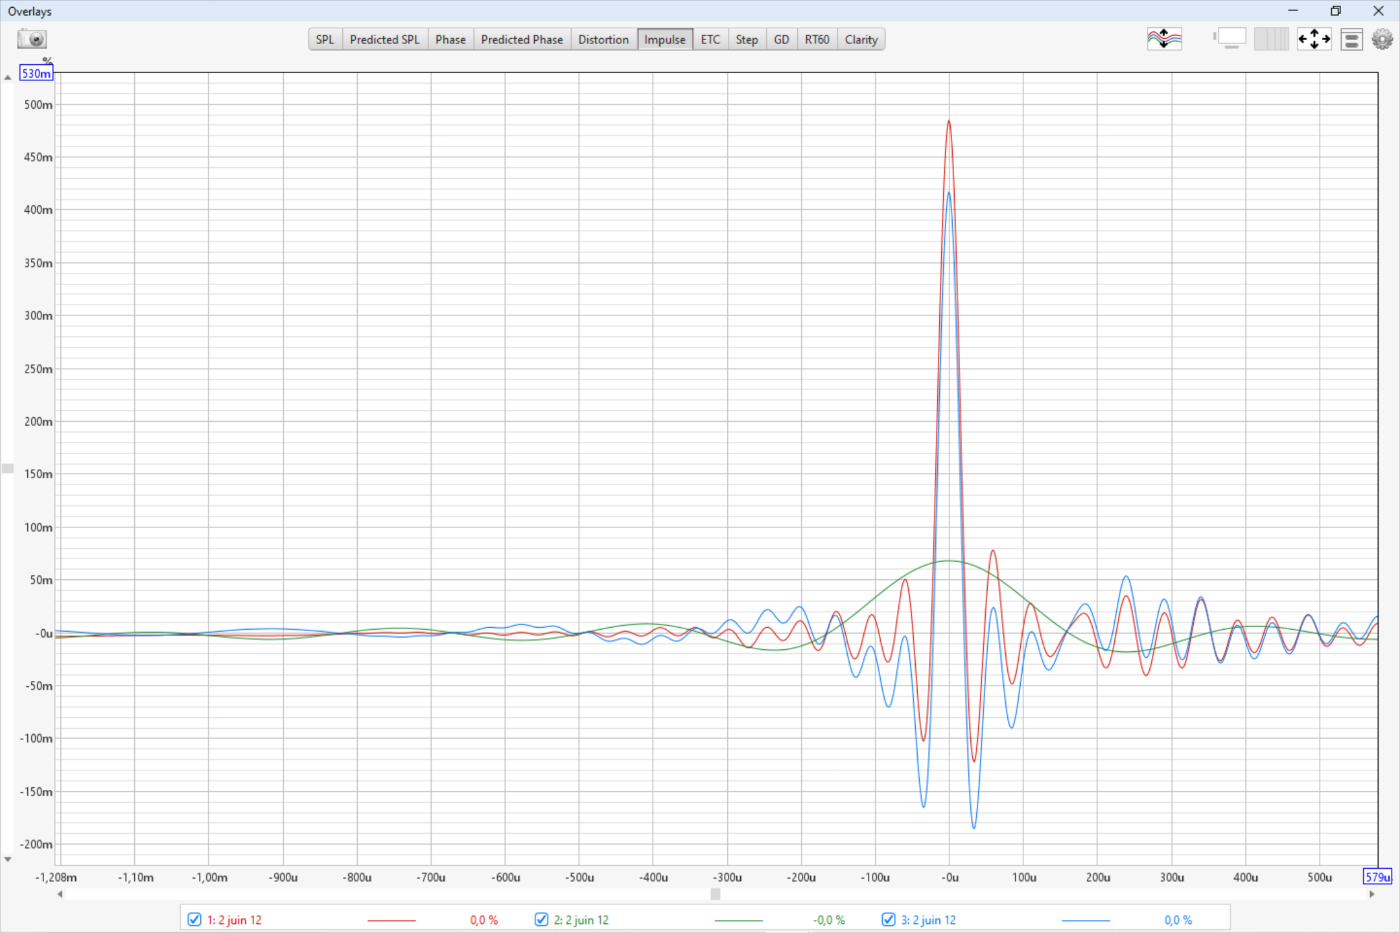Click the 530m top axis limit field
1400x933 pixels.
tap(36, 74)
